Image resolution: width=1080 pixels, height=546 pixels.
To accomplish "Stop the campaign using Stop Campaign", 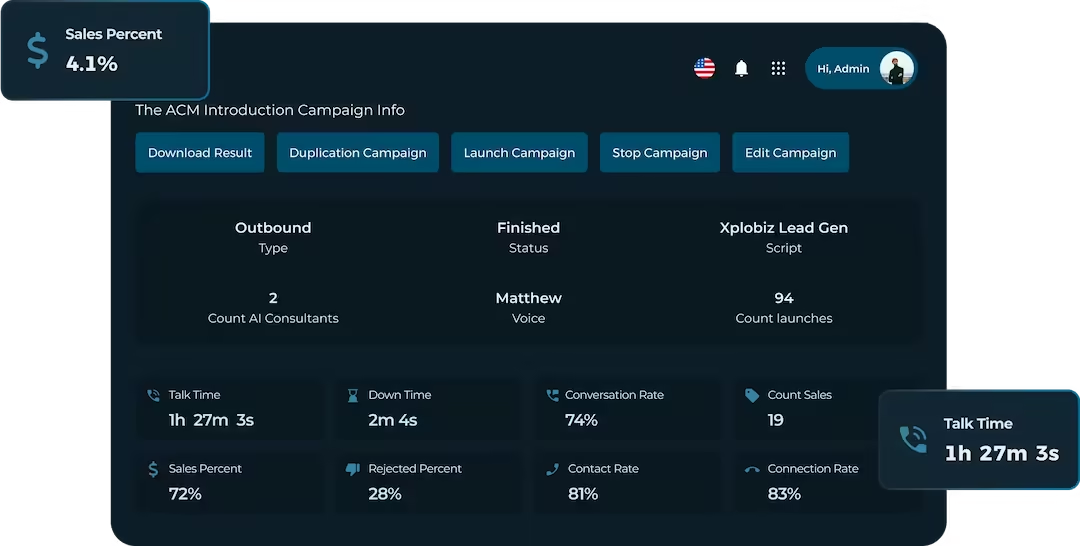I will (x=659, y=153).
